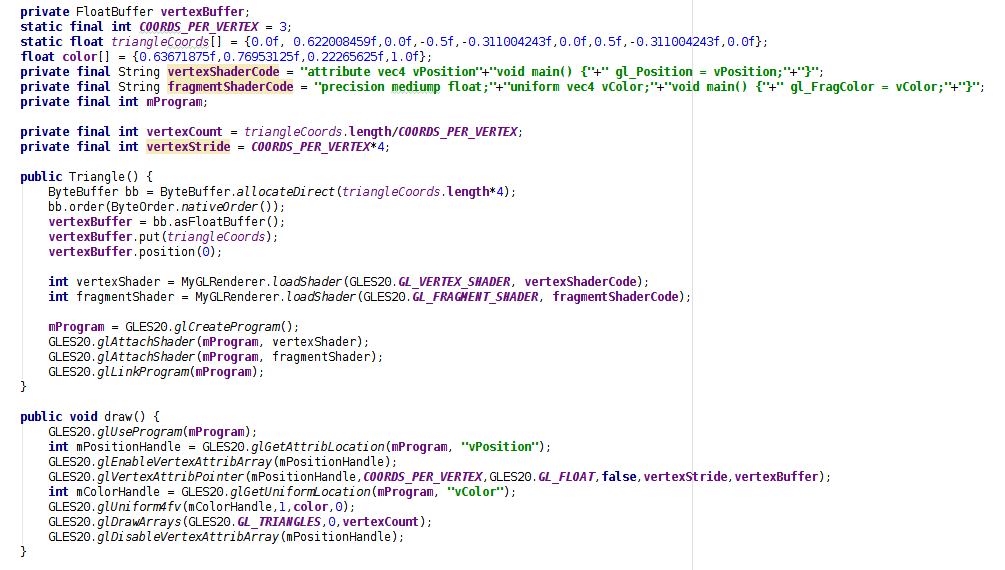Screen dimensions: 1005x570
Task: Click the GL_TRIANGLES constant
Action: coord(279,522)
